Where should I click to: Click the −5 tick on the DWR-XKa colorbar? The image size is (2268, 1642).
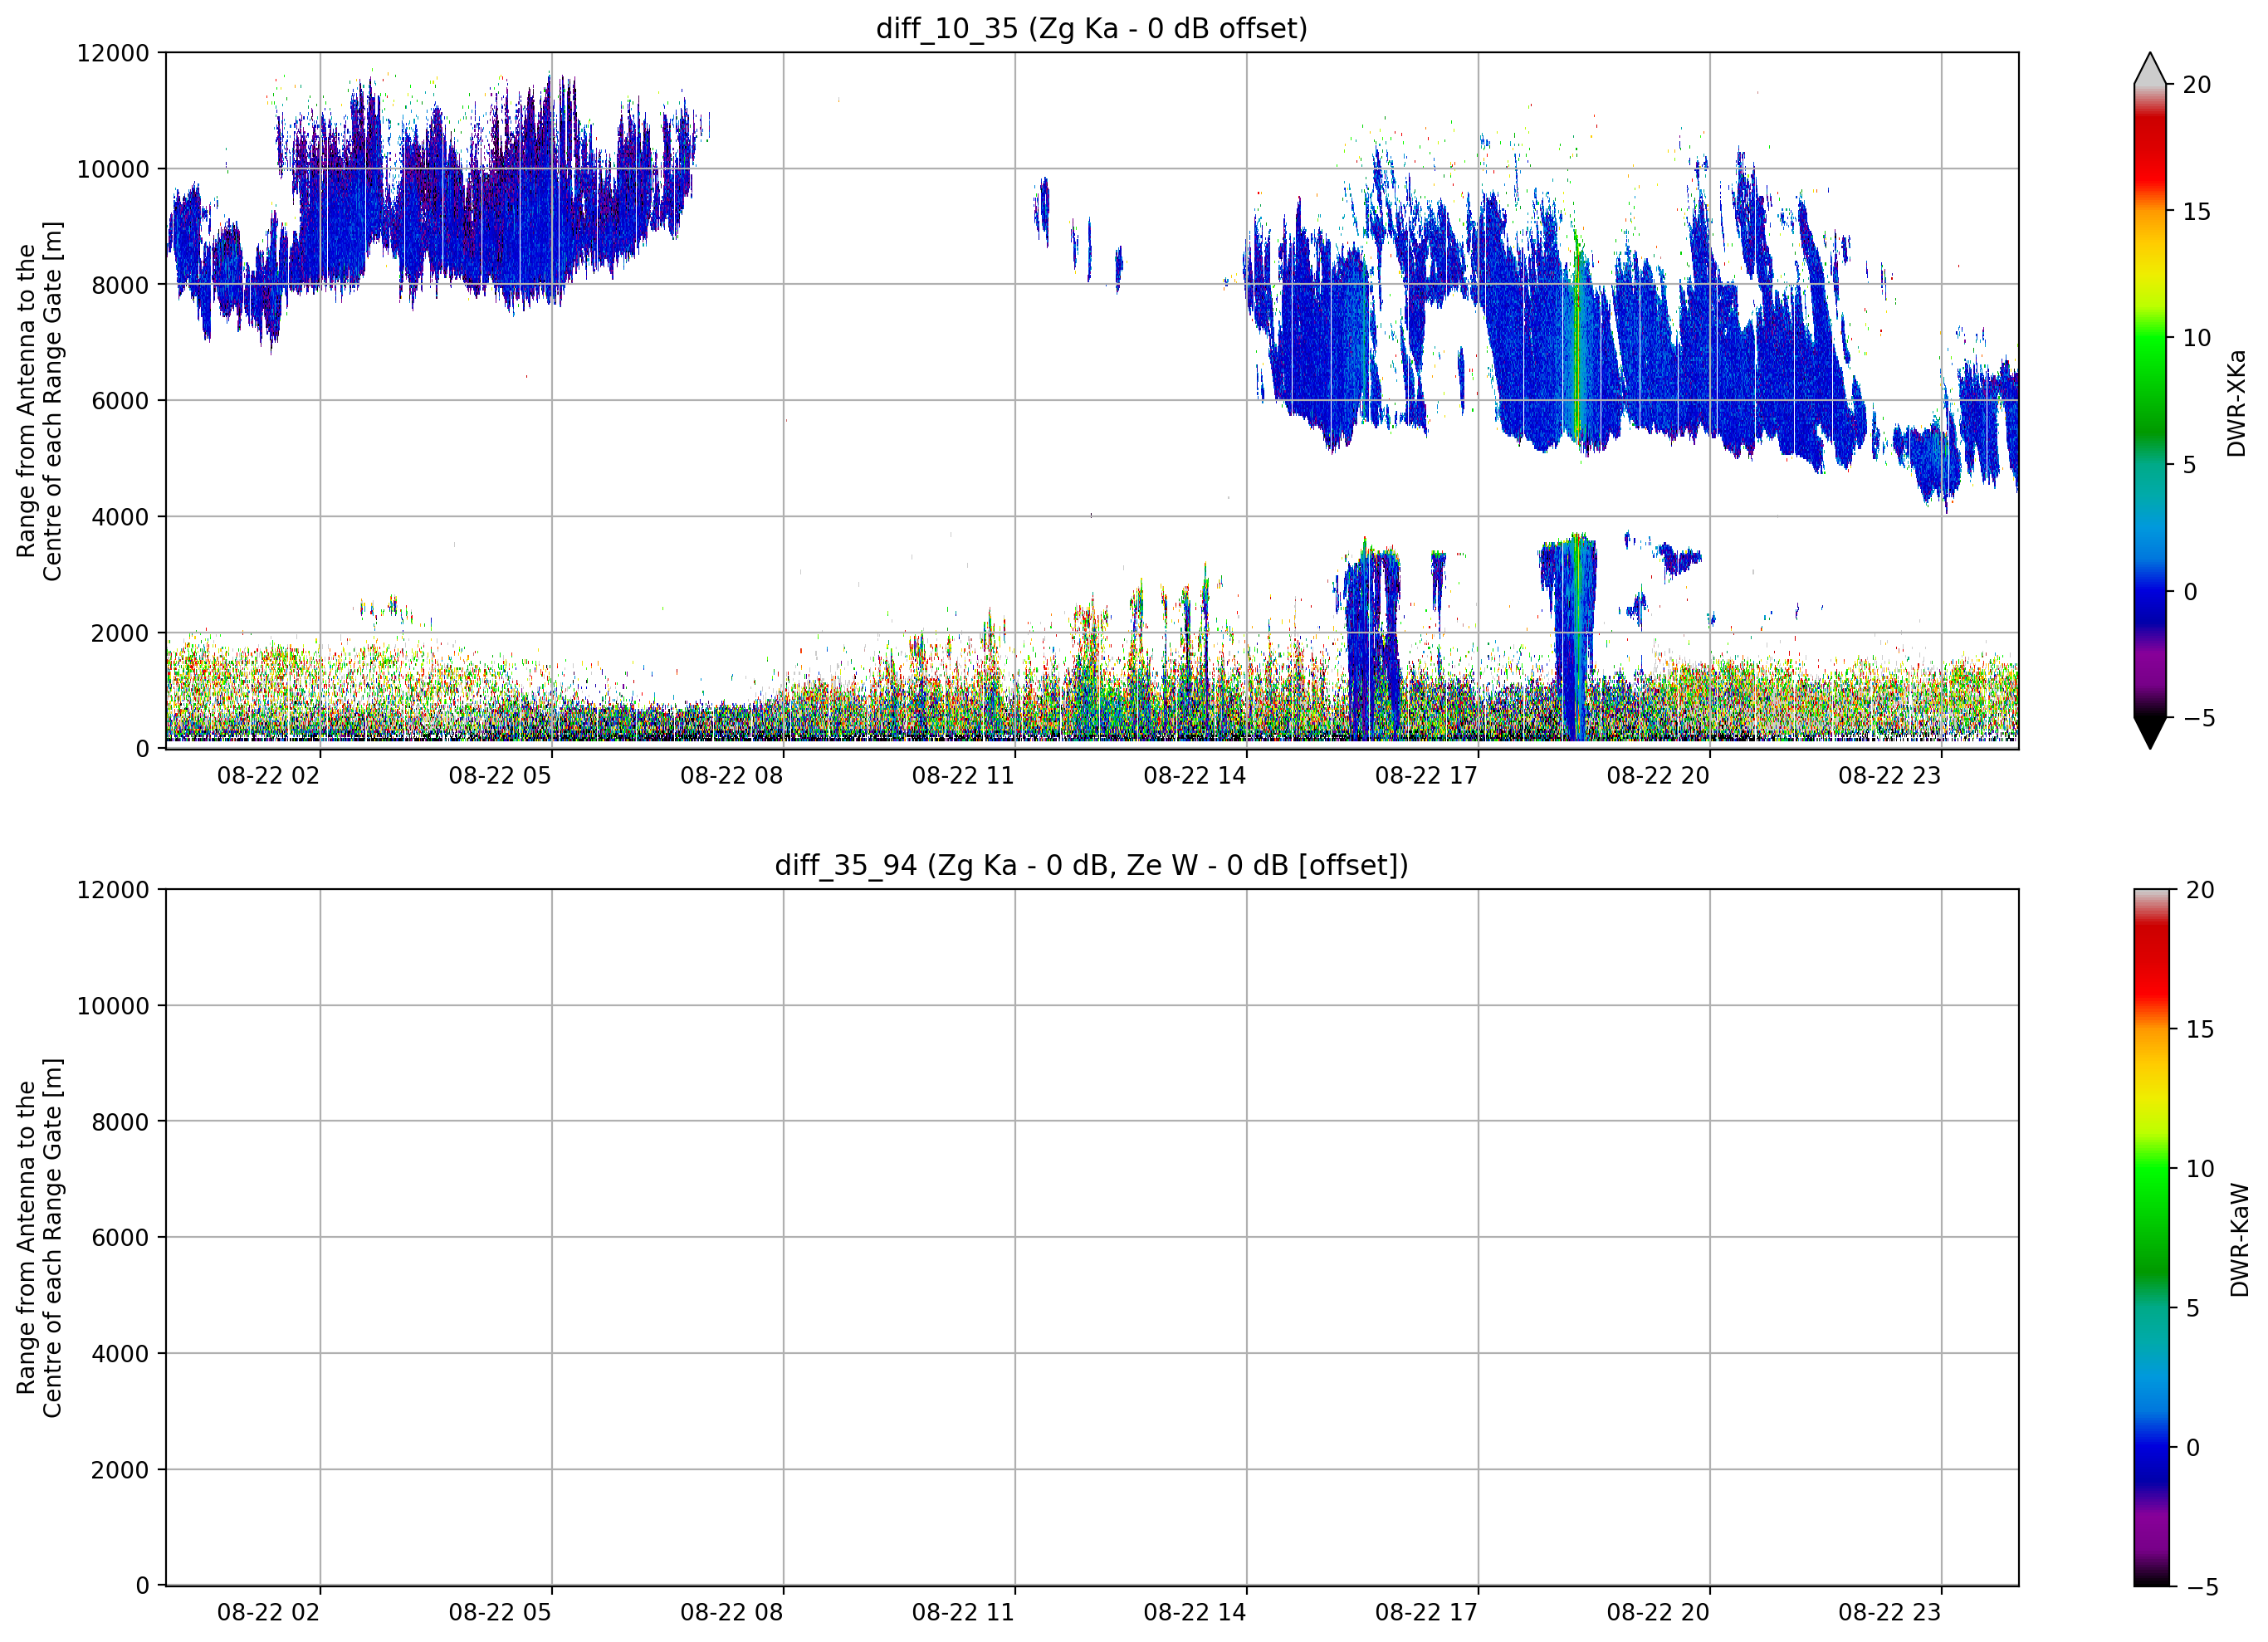tap(2198, 718)
